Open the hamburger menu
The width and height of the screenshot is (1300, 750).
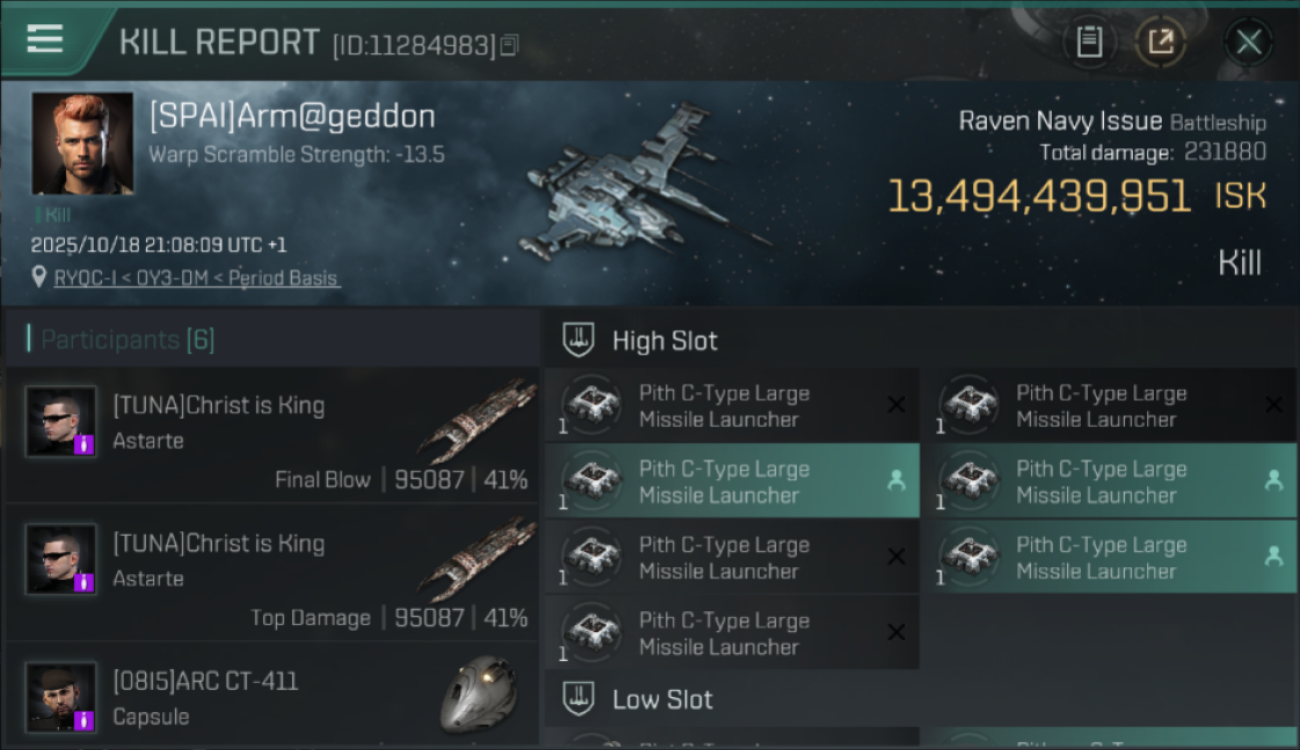pos(45,39)
